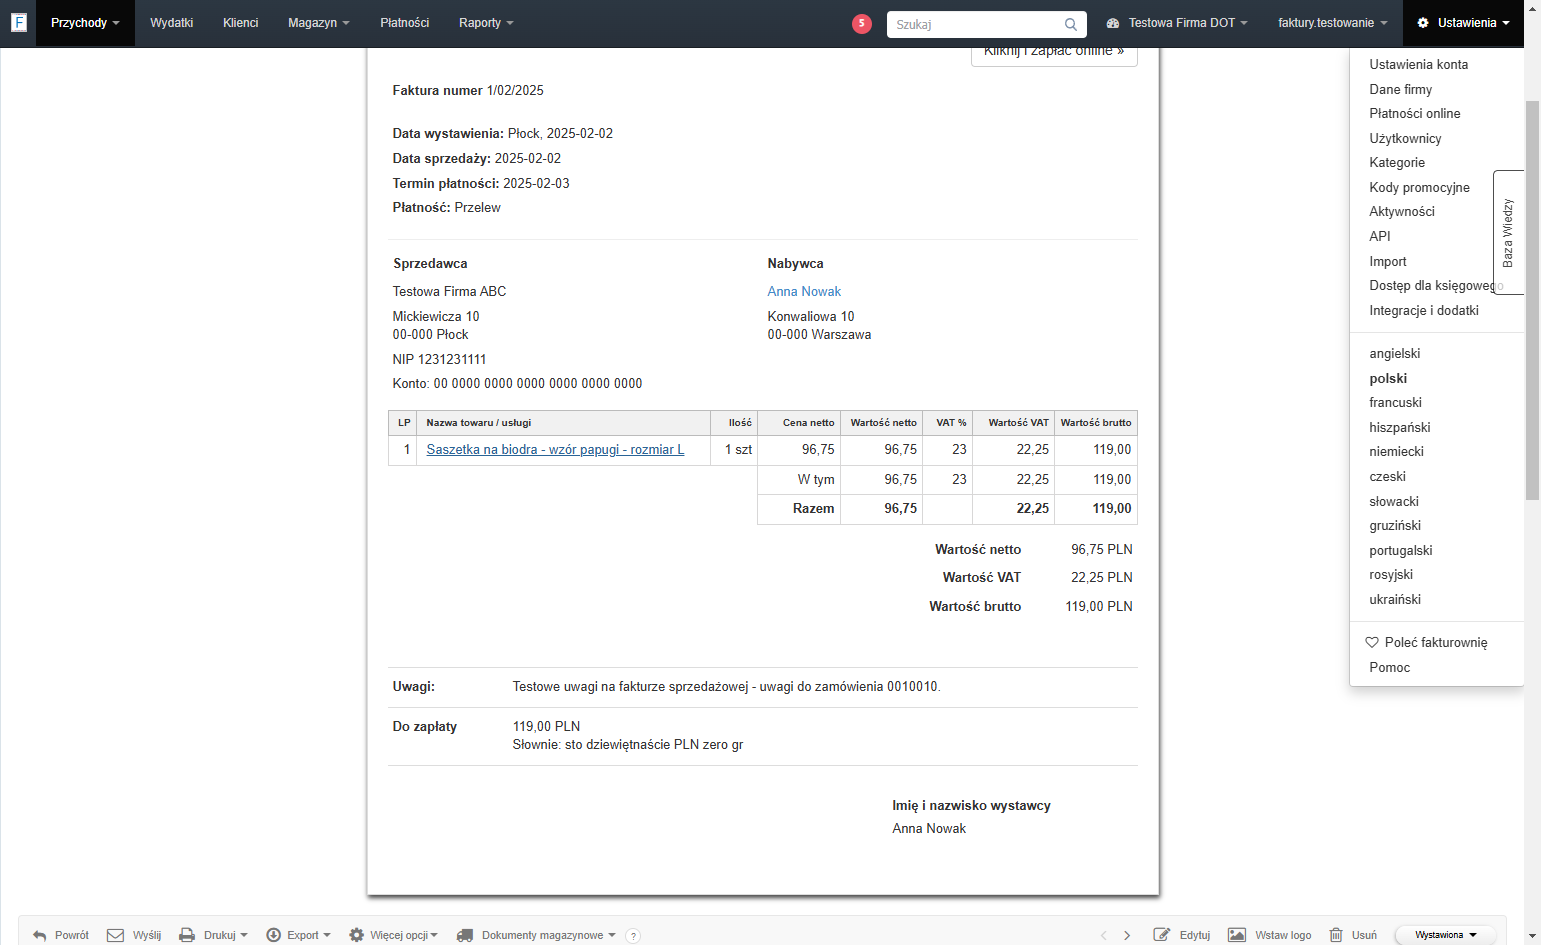Click the Dokumenty magazynowe truck icon
The height and width of the screenshot is (945, 1541).
(465, 935)
